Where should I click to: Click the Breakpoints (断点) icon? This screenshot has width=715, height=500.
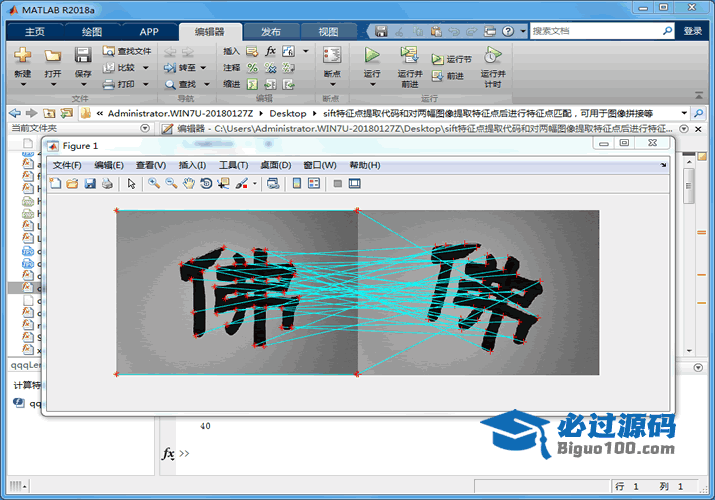pos(332,55)
